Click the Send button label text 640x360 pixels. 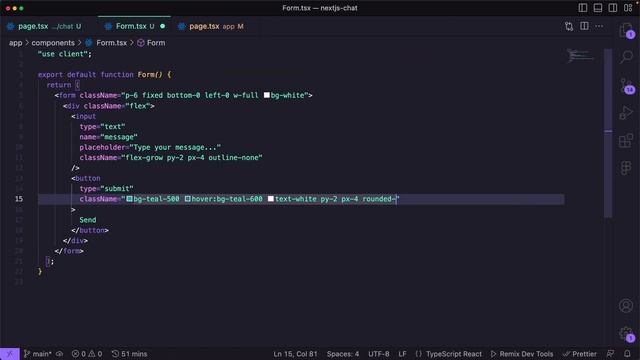(x=88, y=220)
